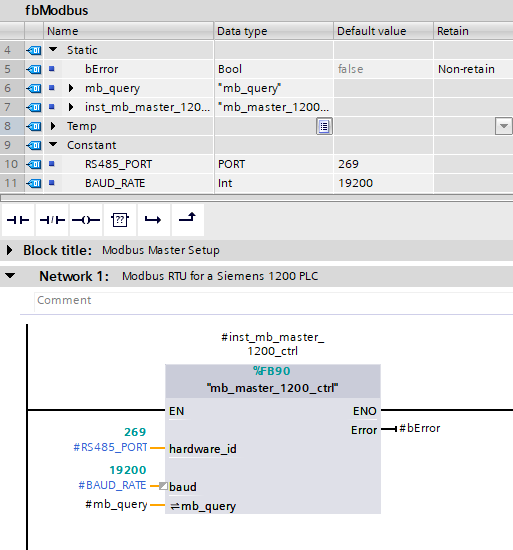Click the #BAUD_RATE operand

112,485
